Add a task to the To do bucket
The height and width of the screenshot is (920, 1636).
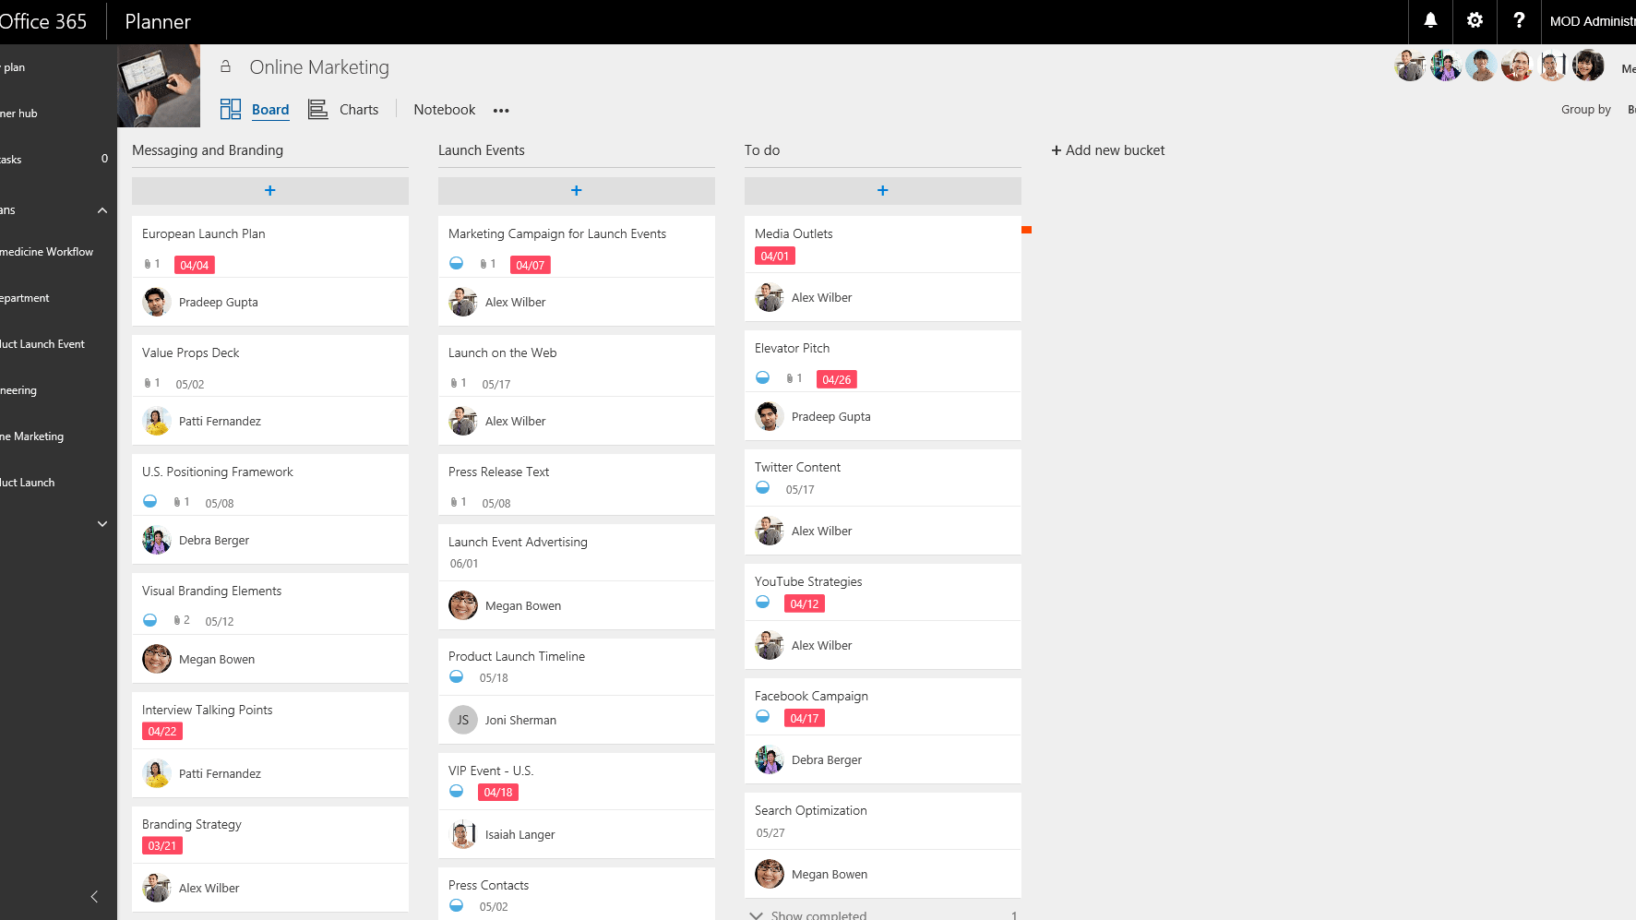pos(882,190)
